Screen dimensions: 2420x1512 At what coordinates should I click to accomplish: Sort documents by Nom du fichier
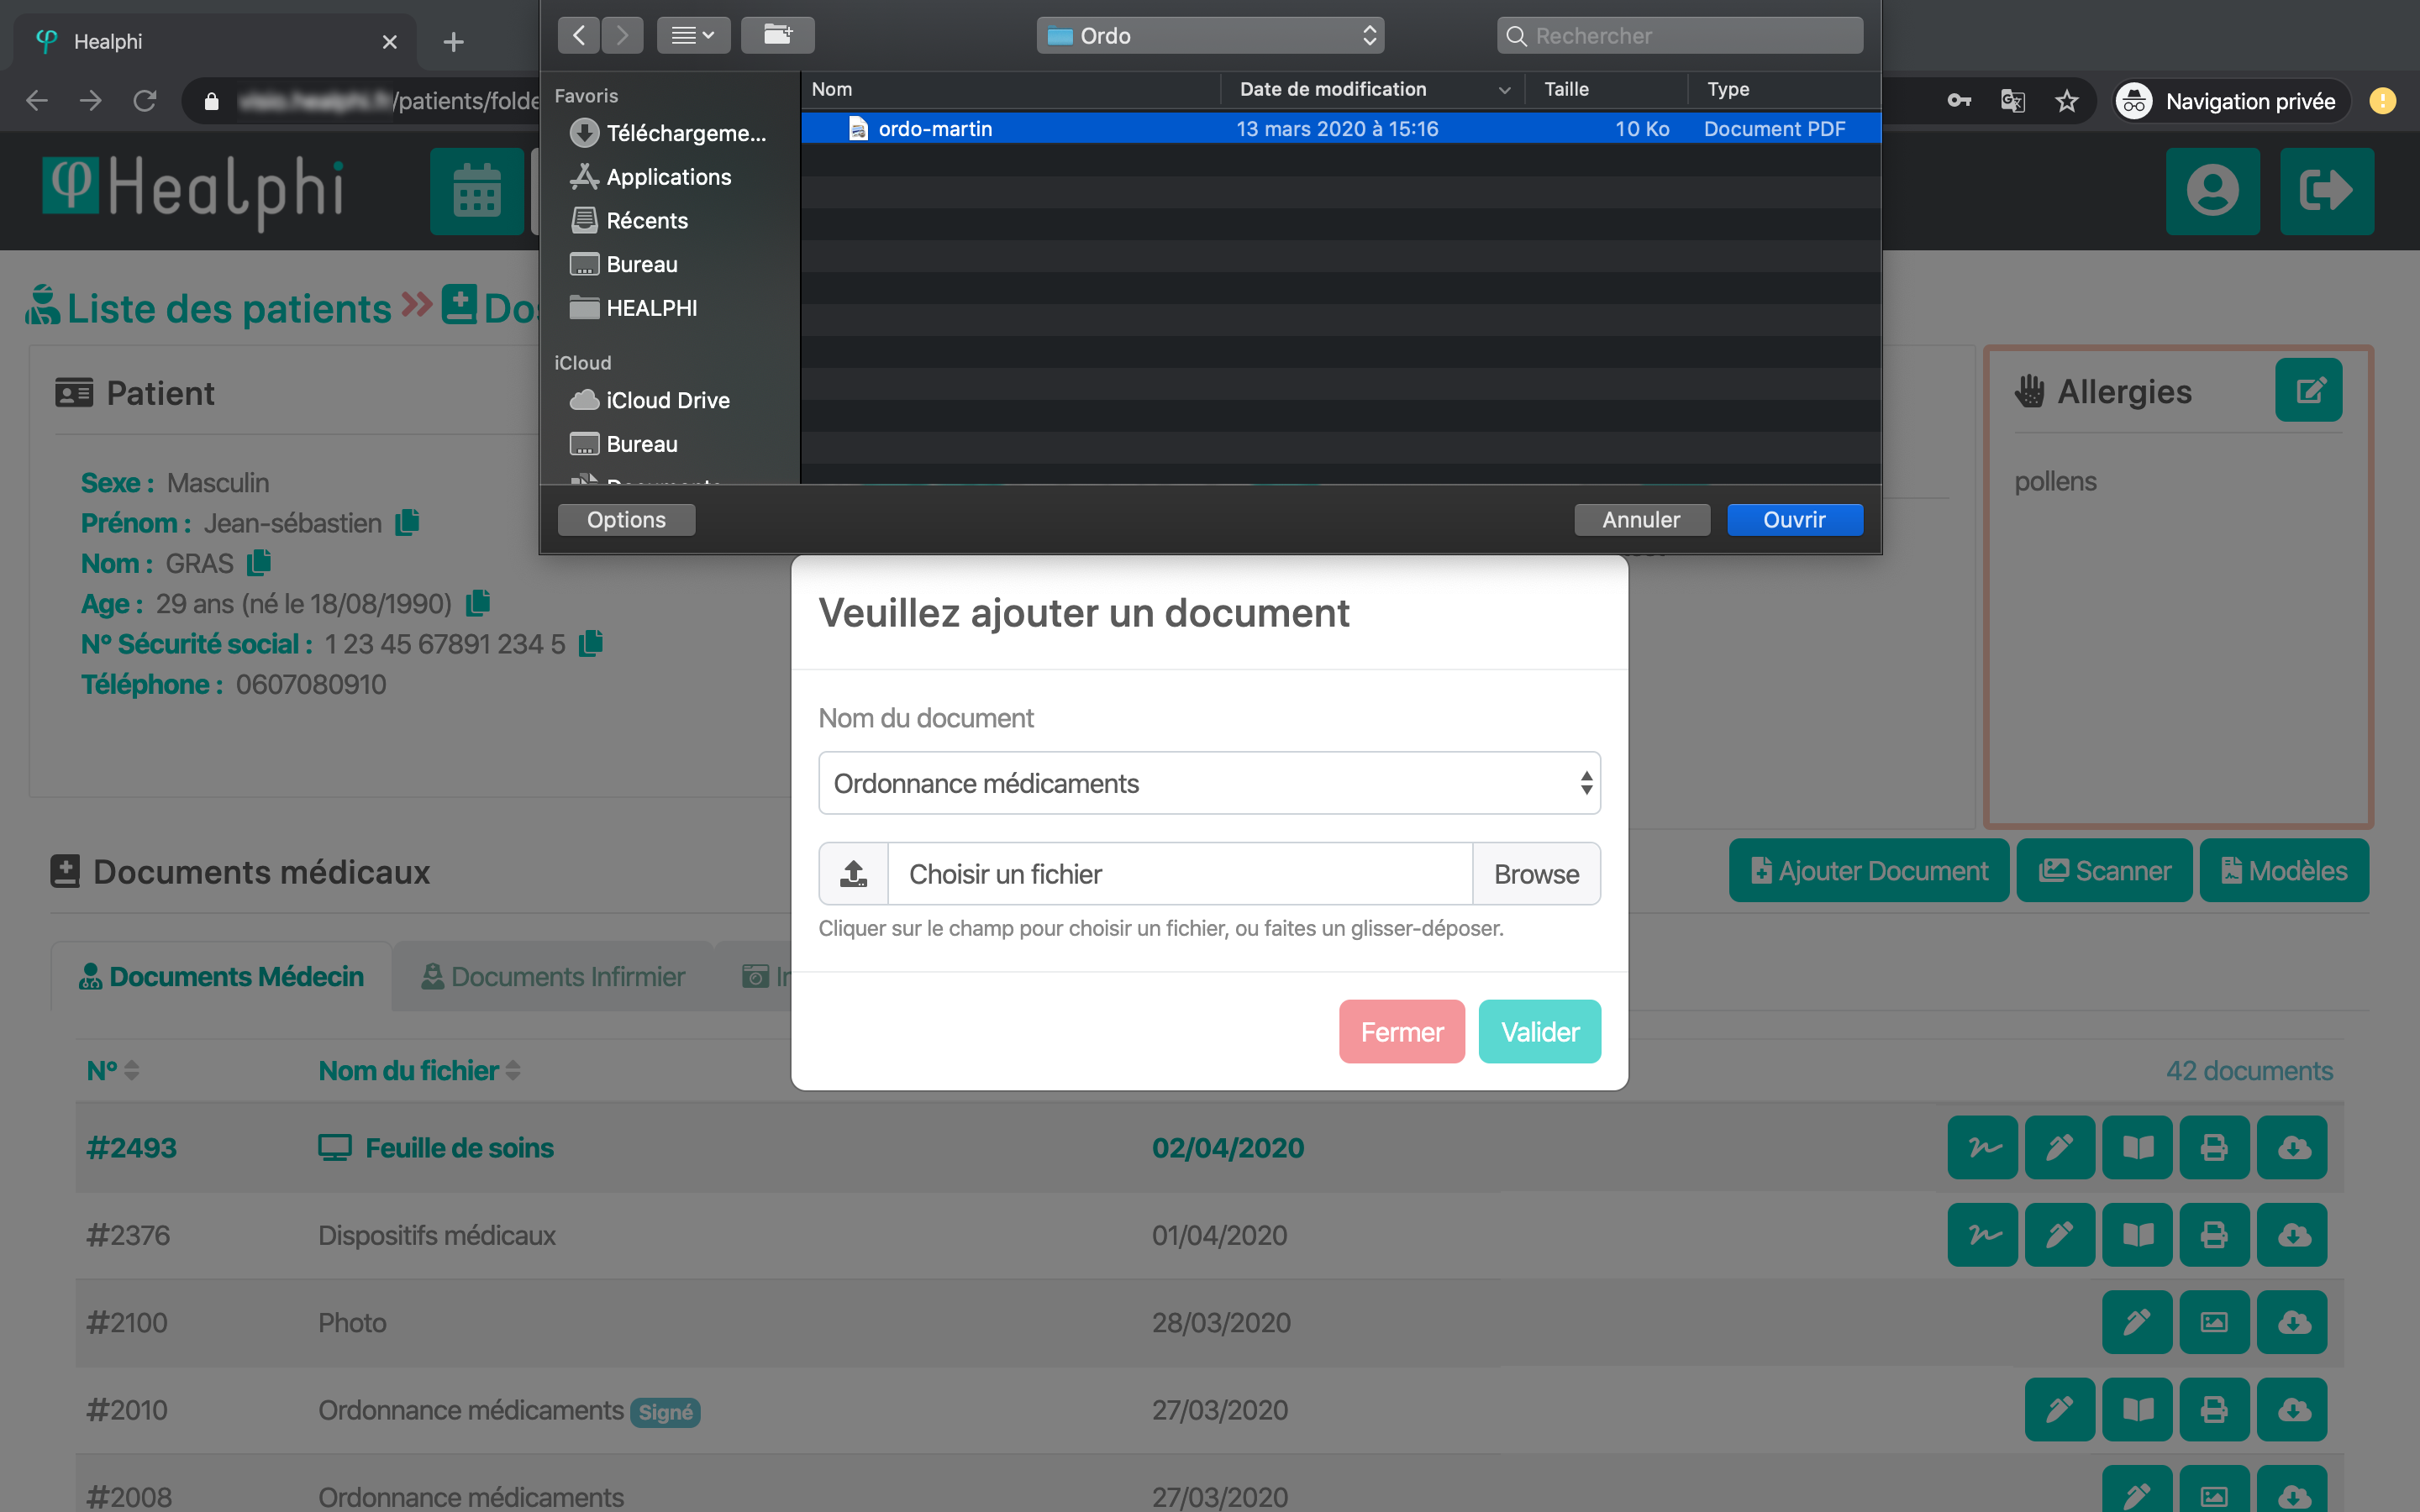point(419,1070)
